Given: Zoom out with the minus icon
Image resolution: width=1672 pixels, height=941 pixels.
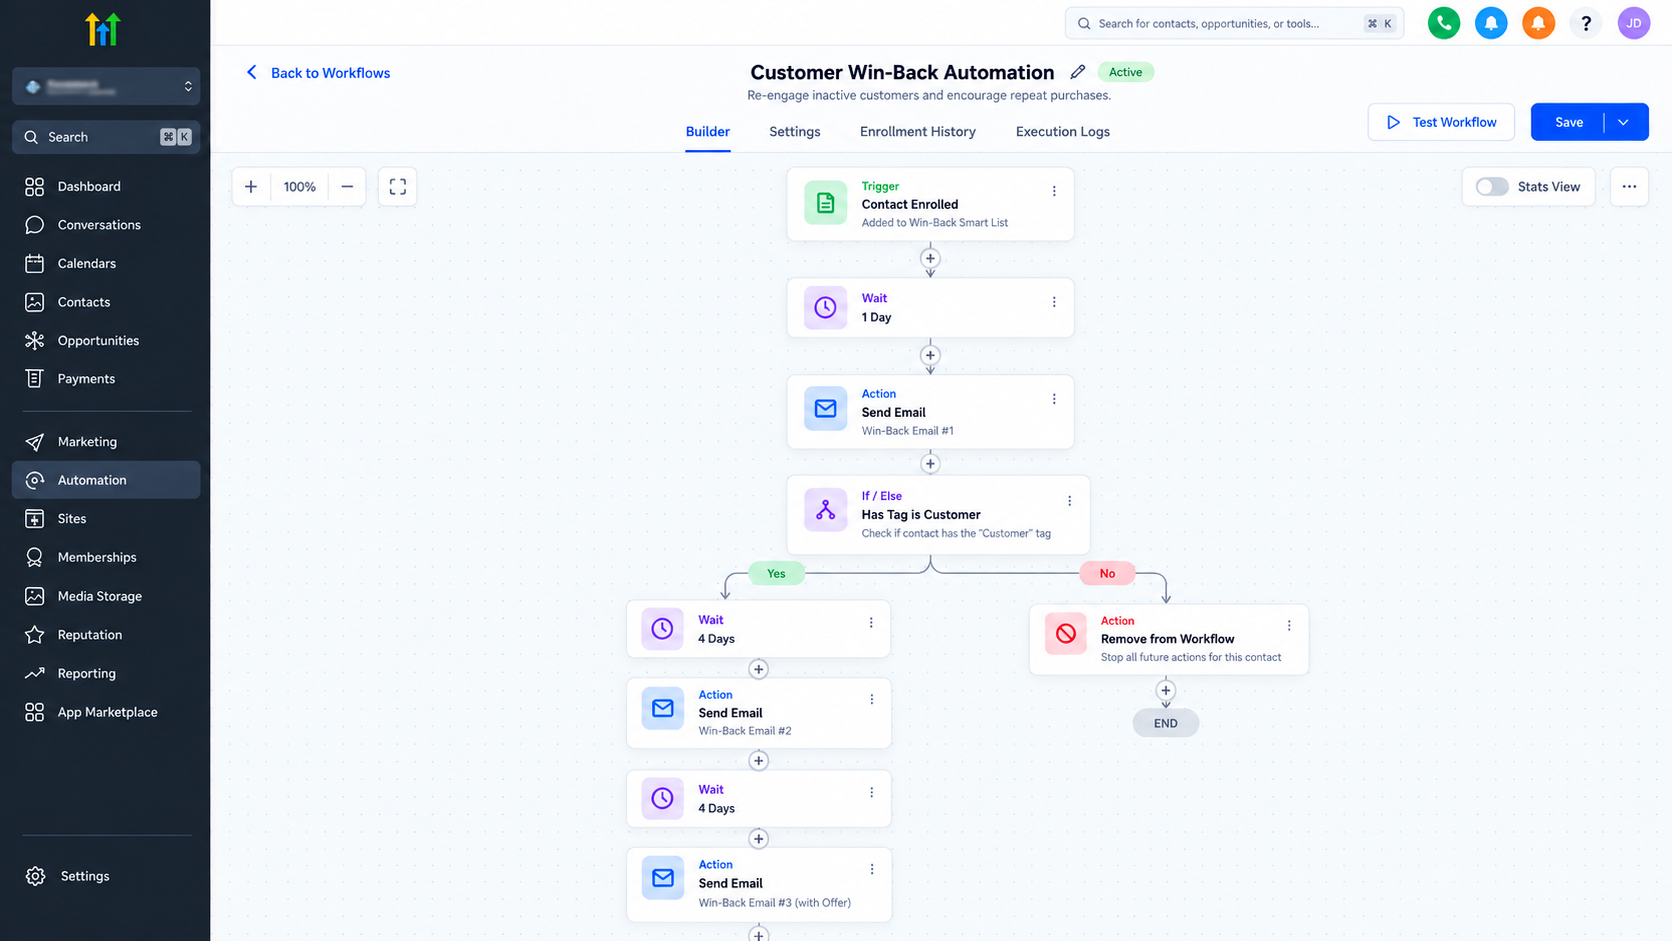Looking at the screenshot, I should click(347, 187).
